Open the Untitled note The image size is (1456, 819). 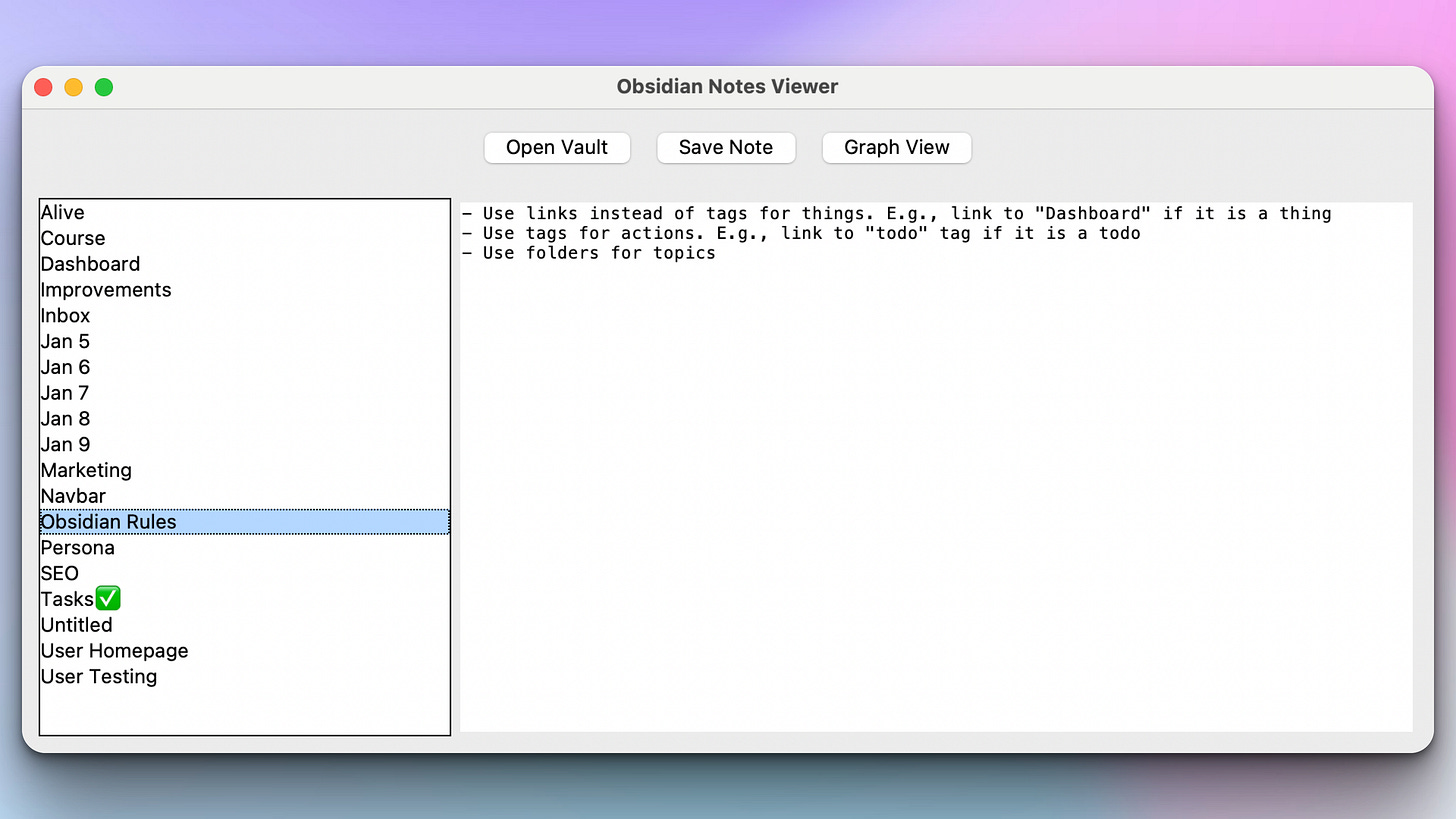245,625
